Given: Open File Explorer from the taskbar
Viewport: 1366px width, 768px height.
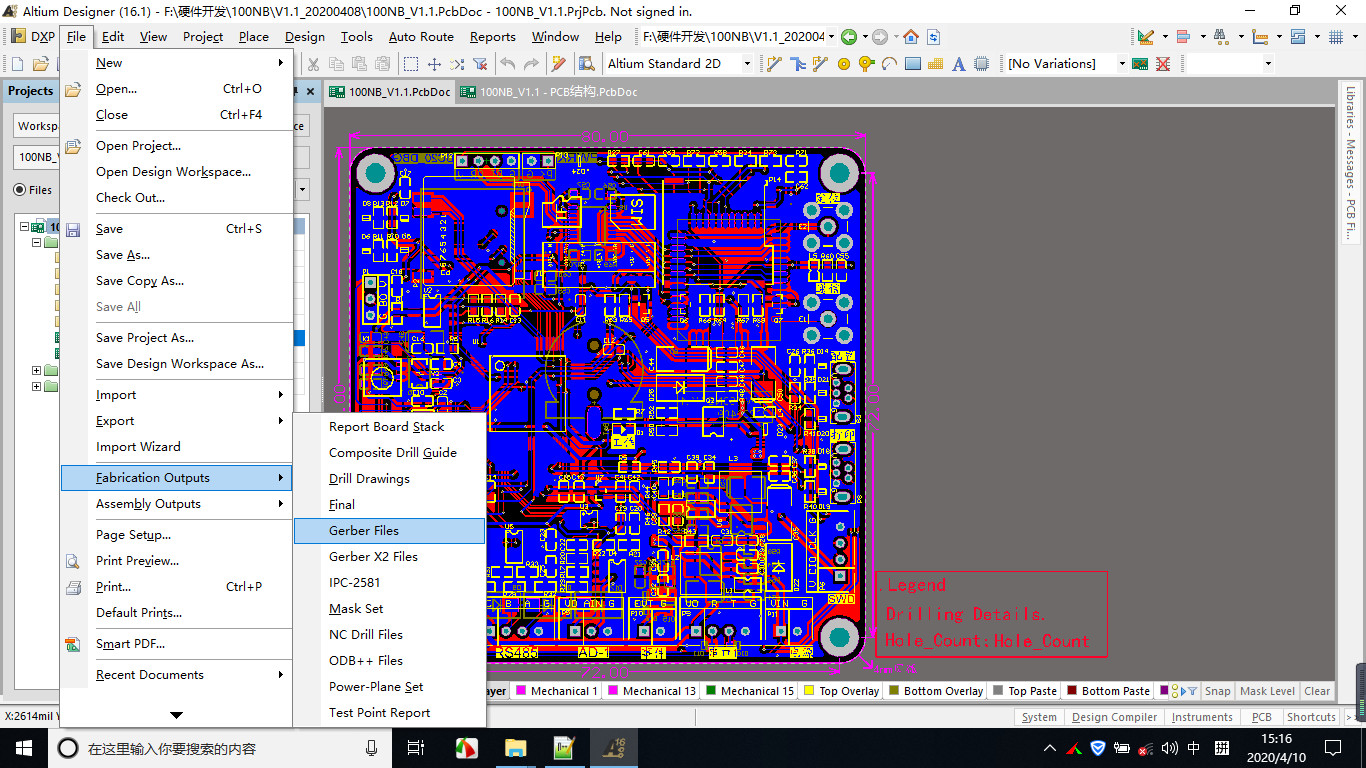Looking at the screenshot, I should [515, 748].
